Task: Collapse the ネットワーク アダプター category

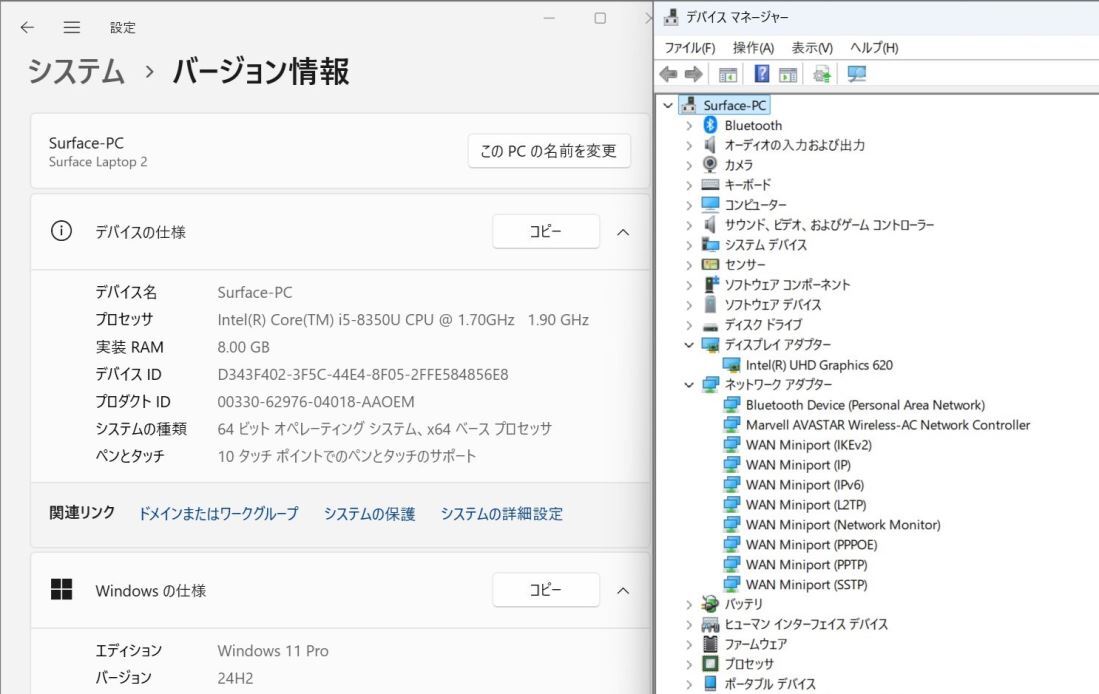Action: pos(688,384)
